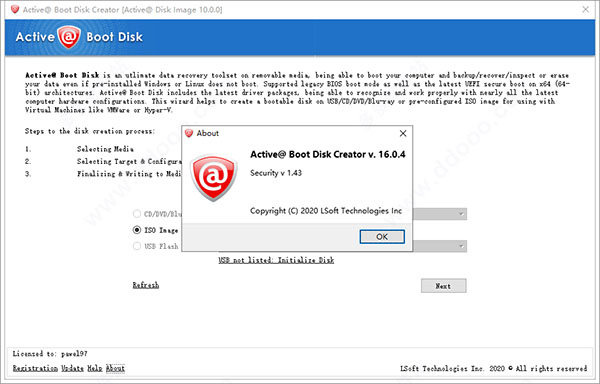Click the 'Licensed to: pavel97' text
This screenshot has width=600, height=384.
(x=50, y=353)
